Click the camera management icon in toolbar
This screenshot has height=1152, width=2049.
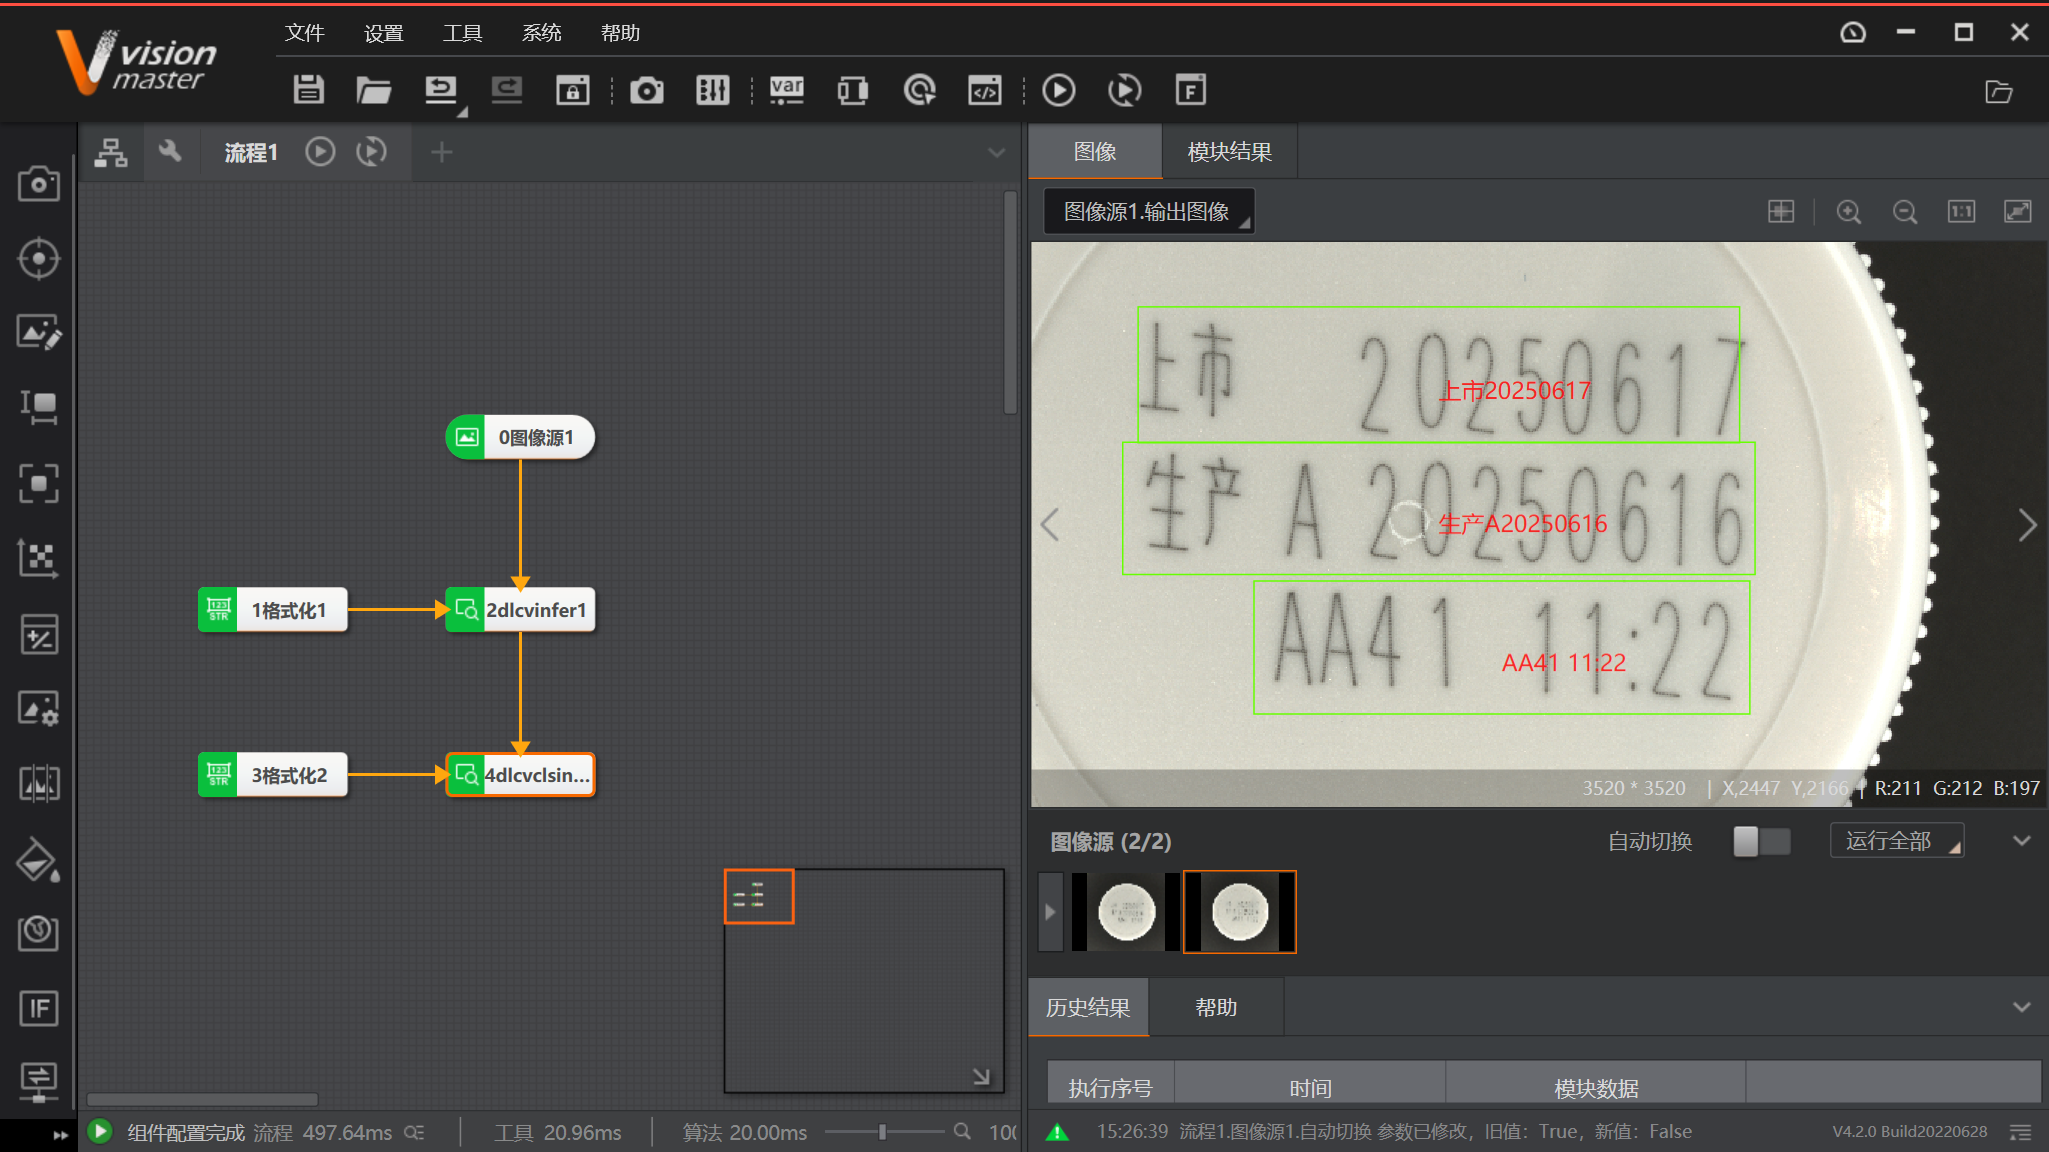coord(646,90)
